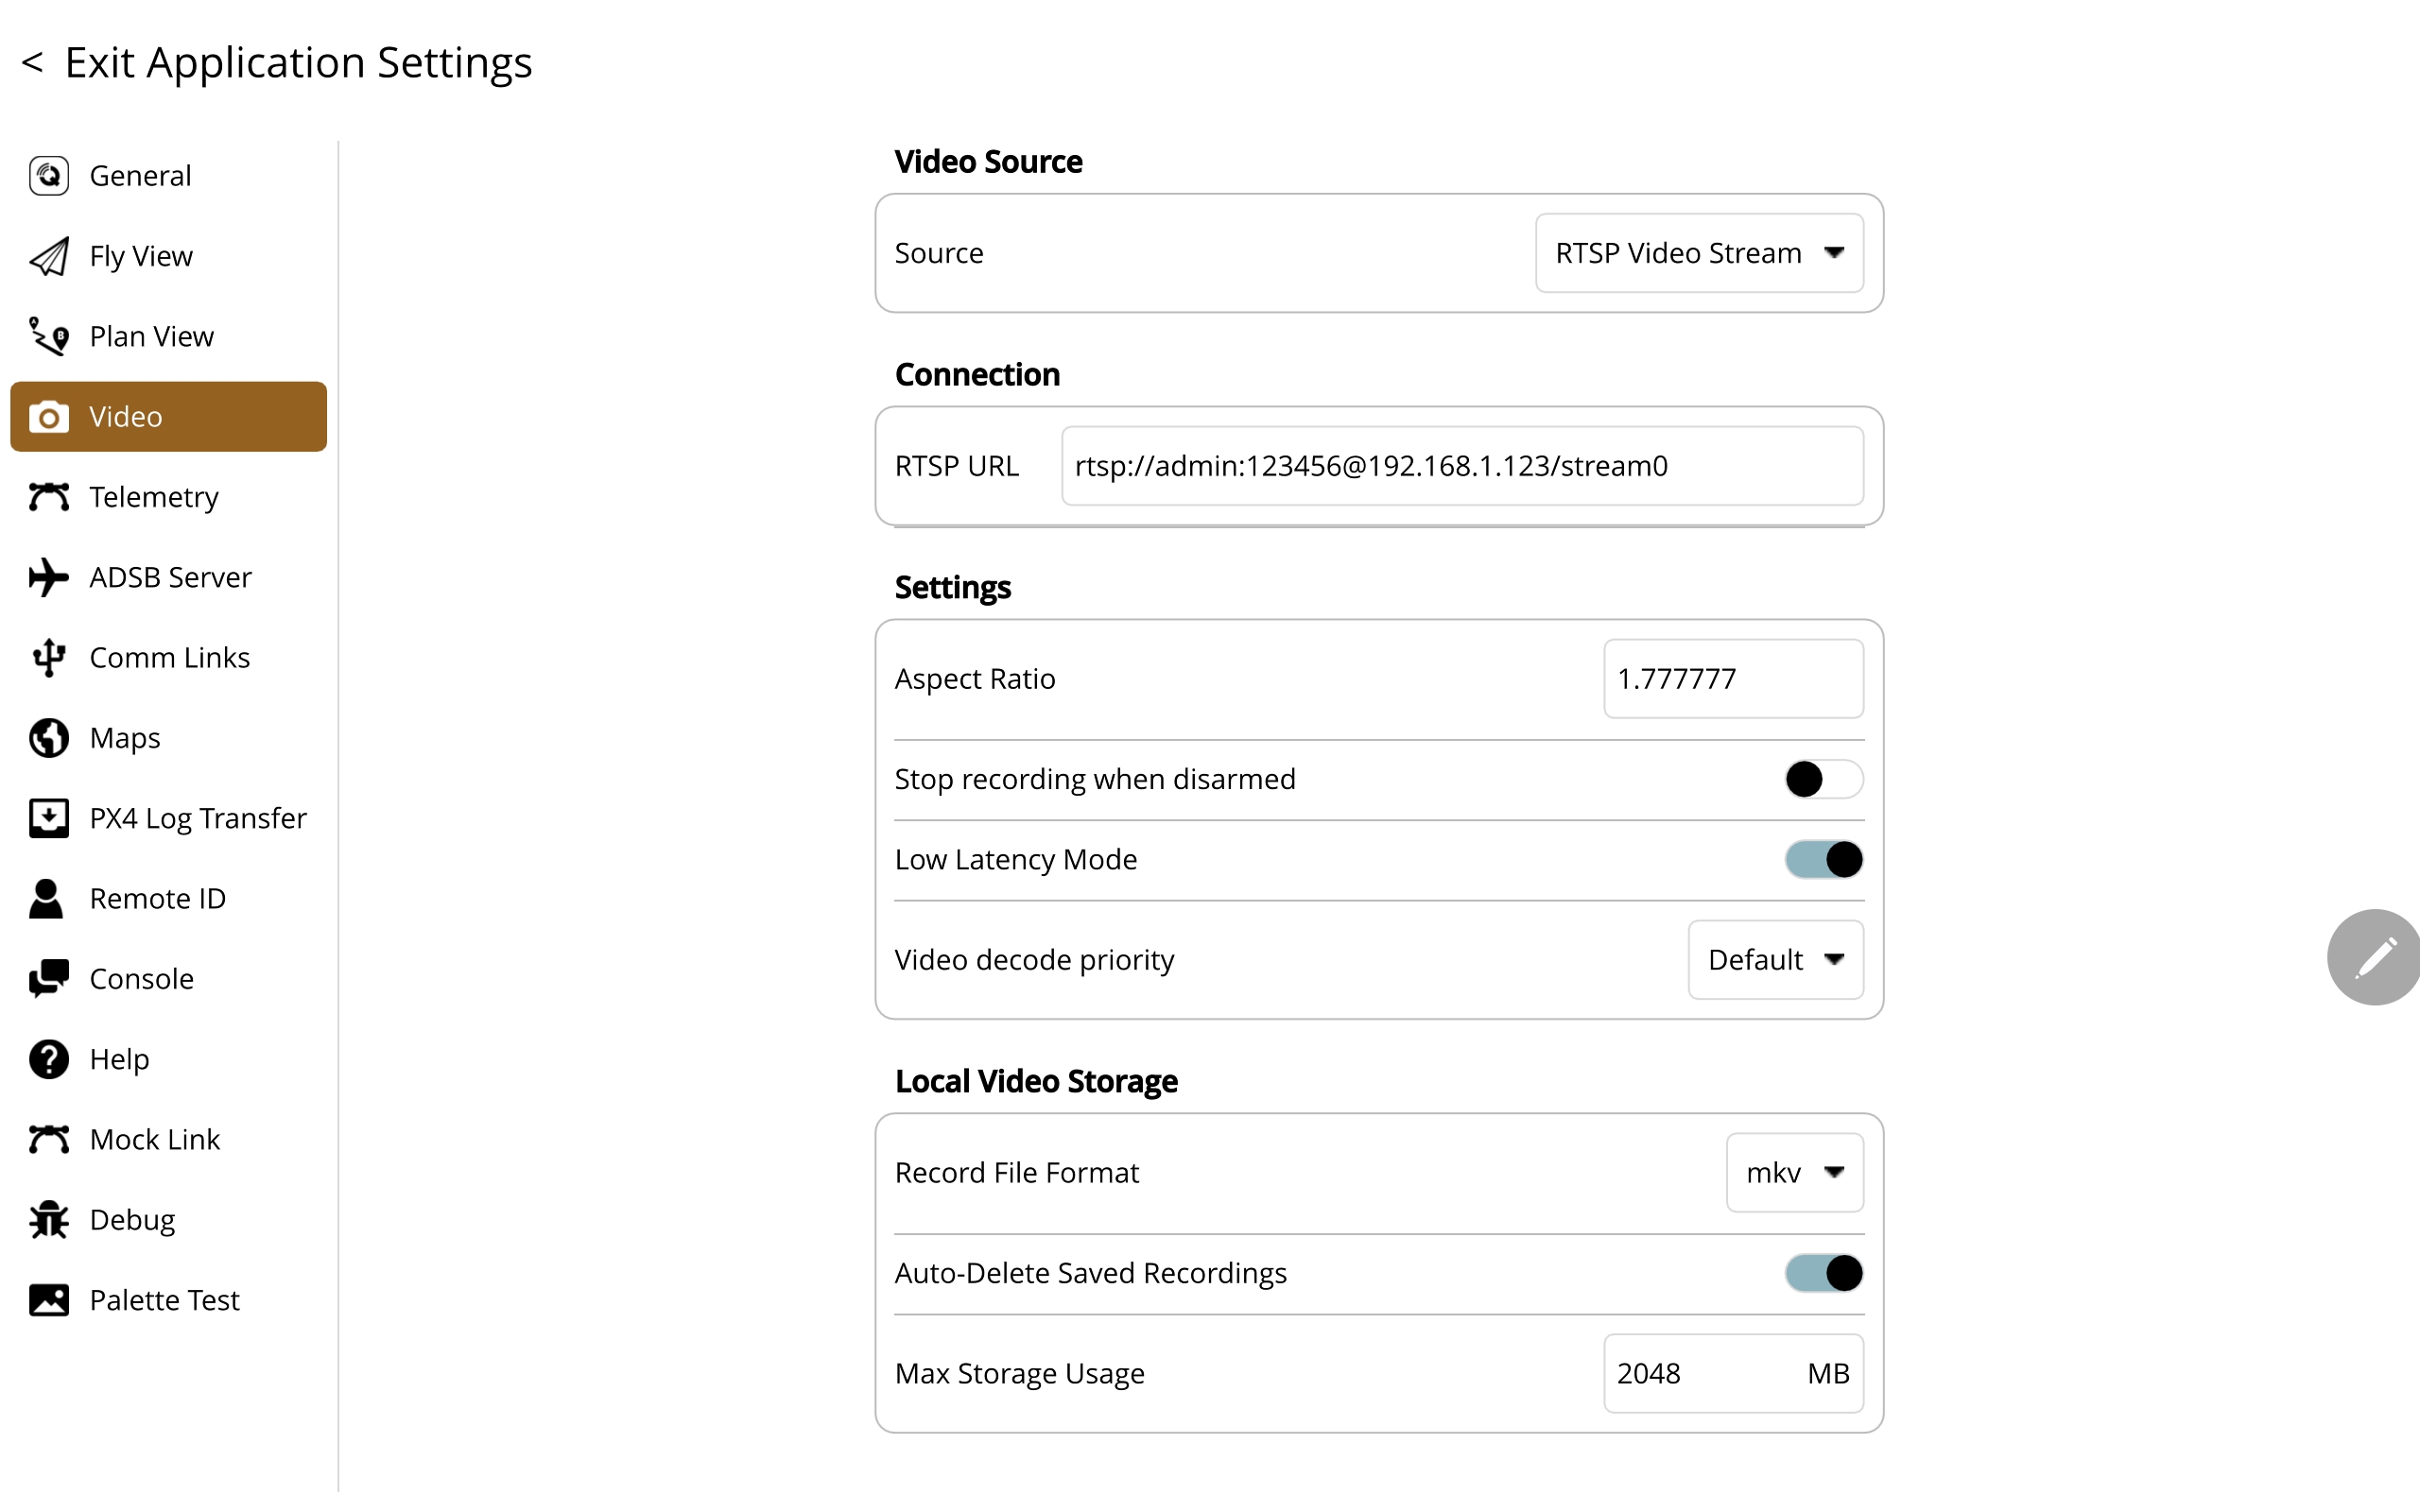
Task: Switch to Fly View settings
Action: [168, 256]
